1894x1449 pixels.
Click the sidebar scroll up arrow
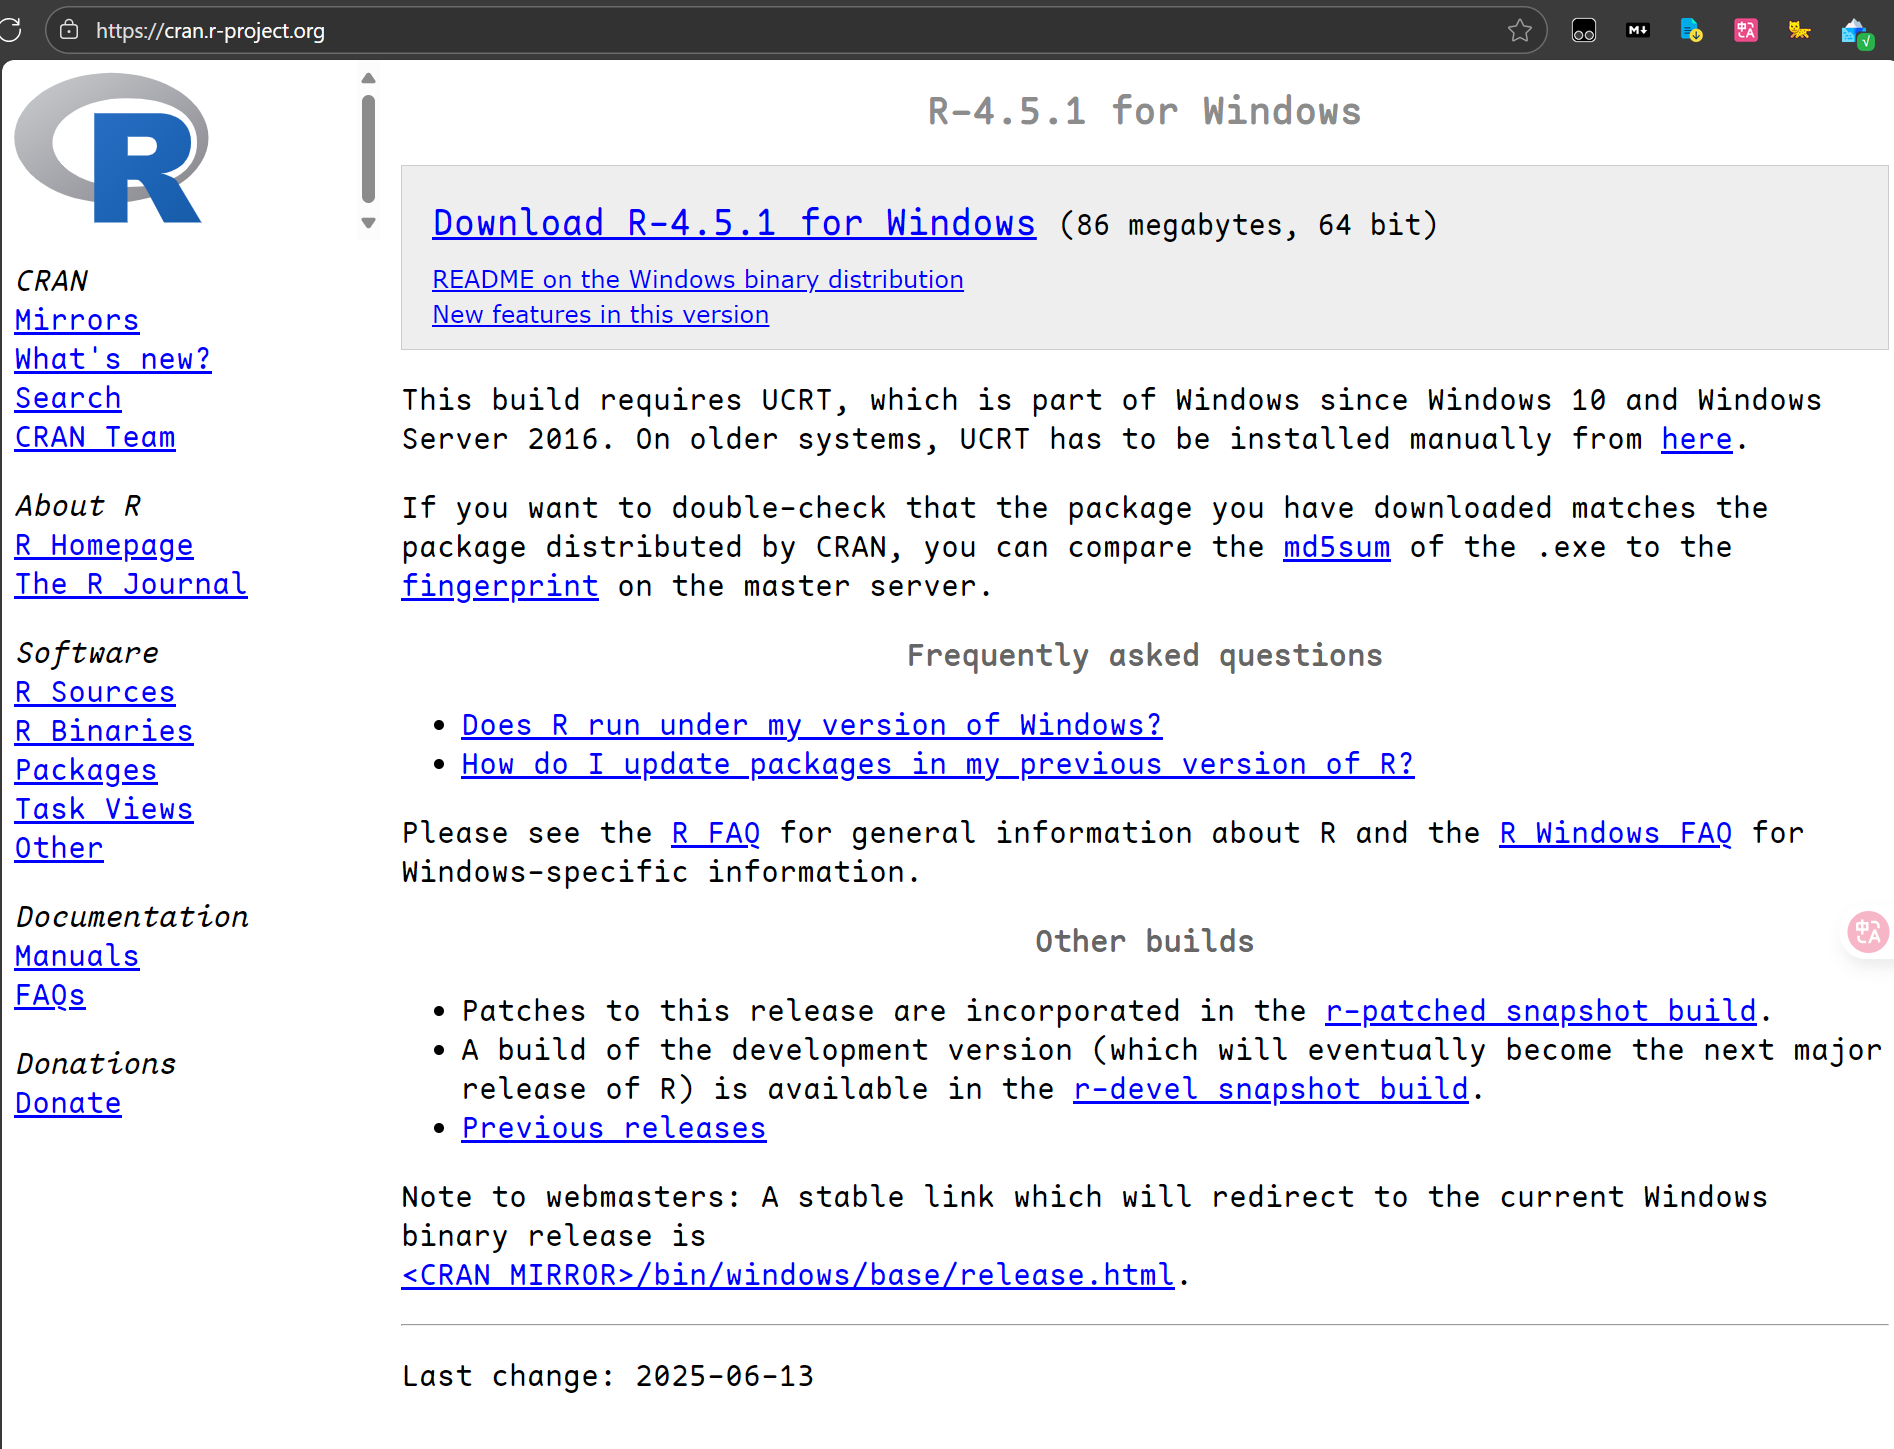368,78
